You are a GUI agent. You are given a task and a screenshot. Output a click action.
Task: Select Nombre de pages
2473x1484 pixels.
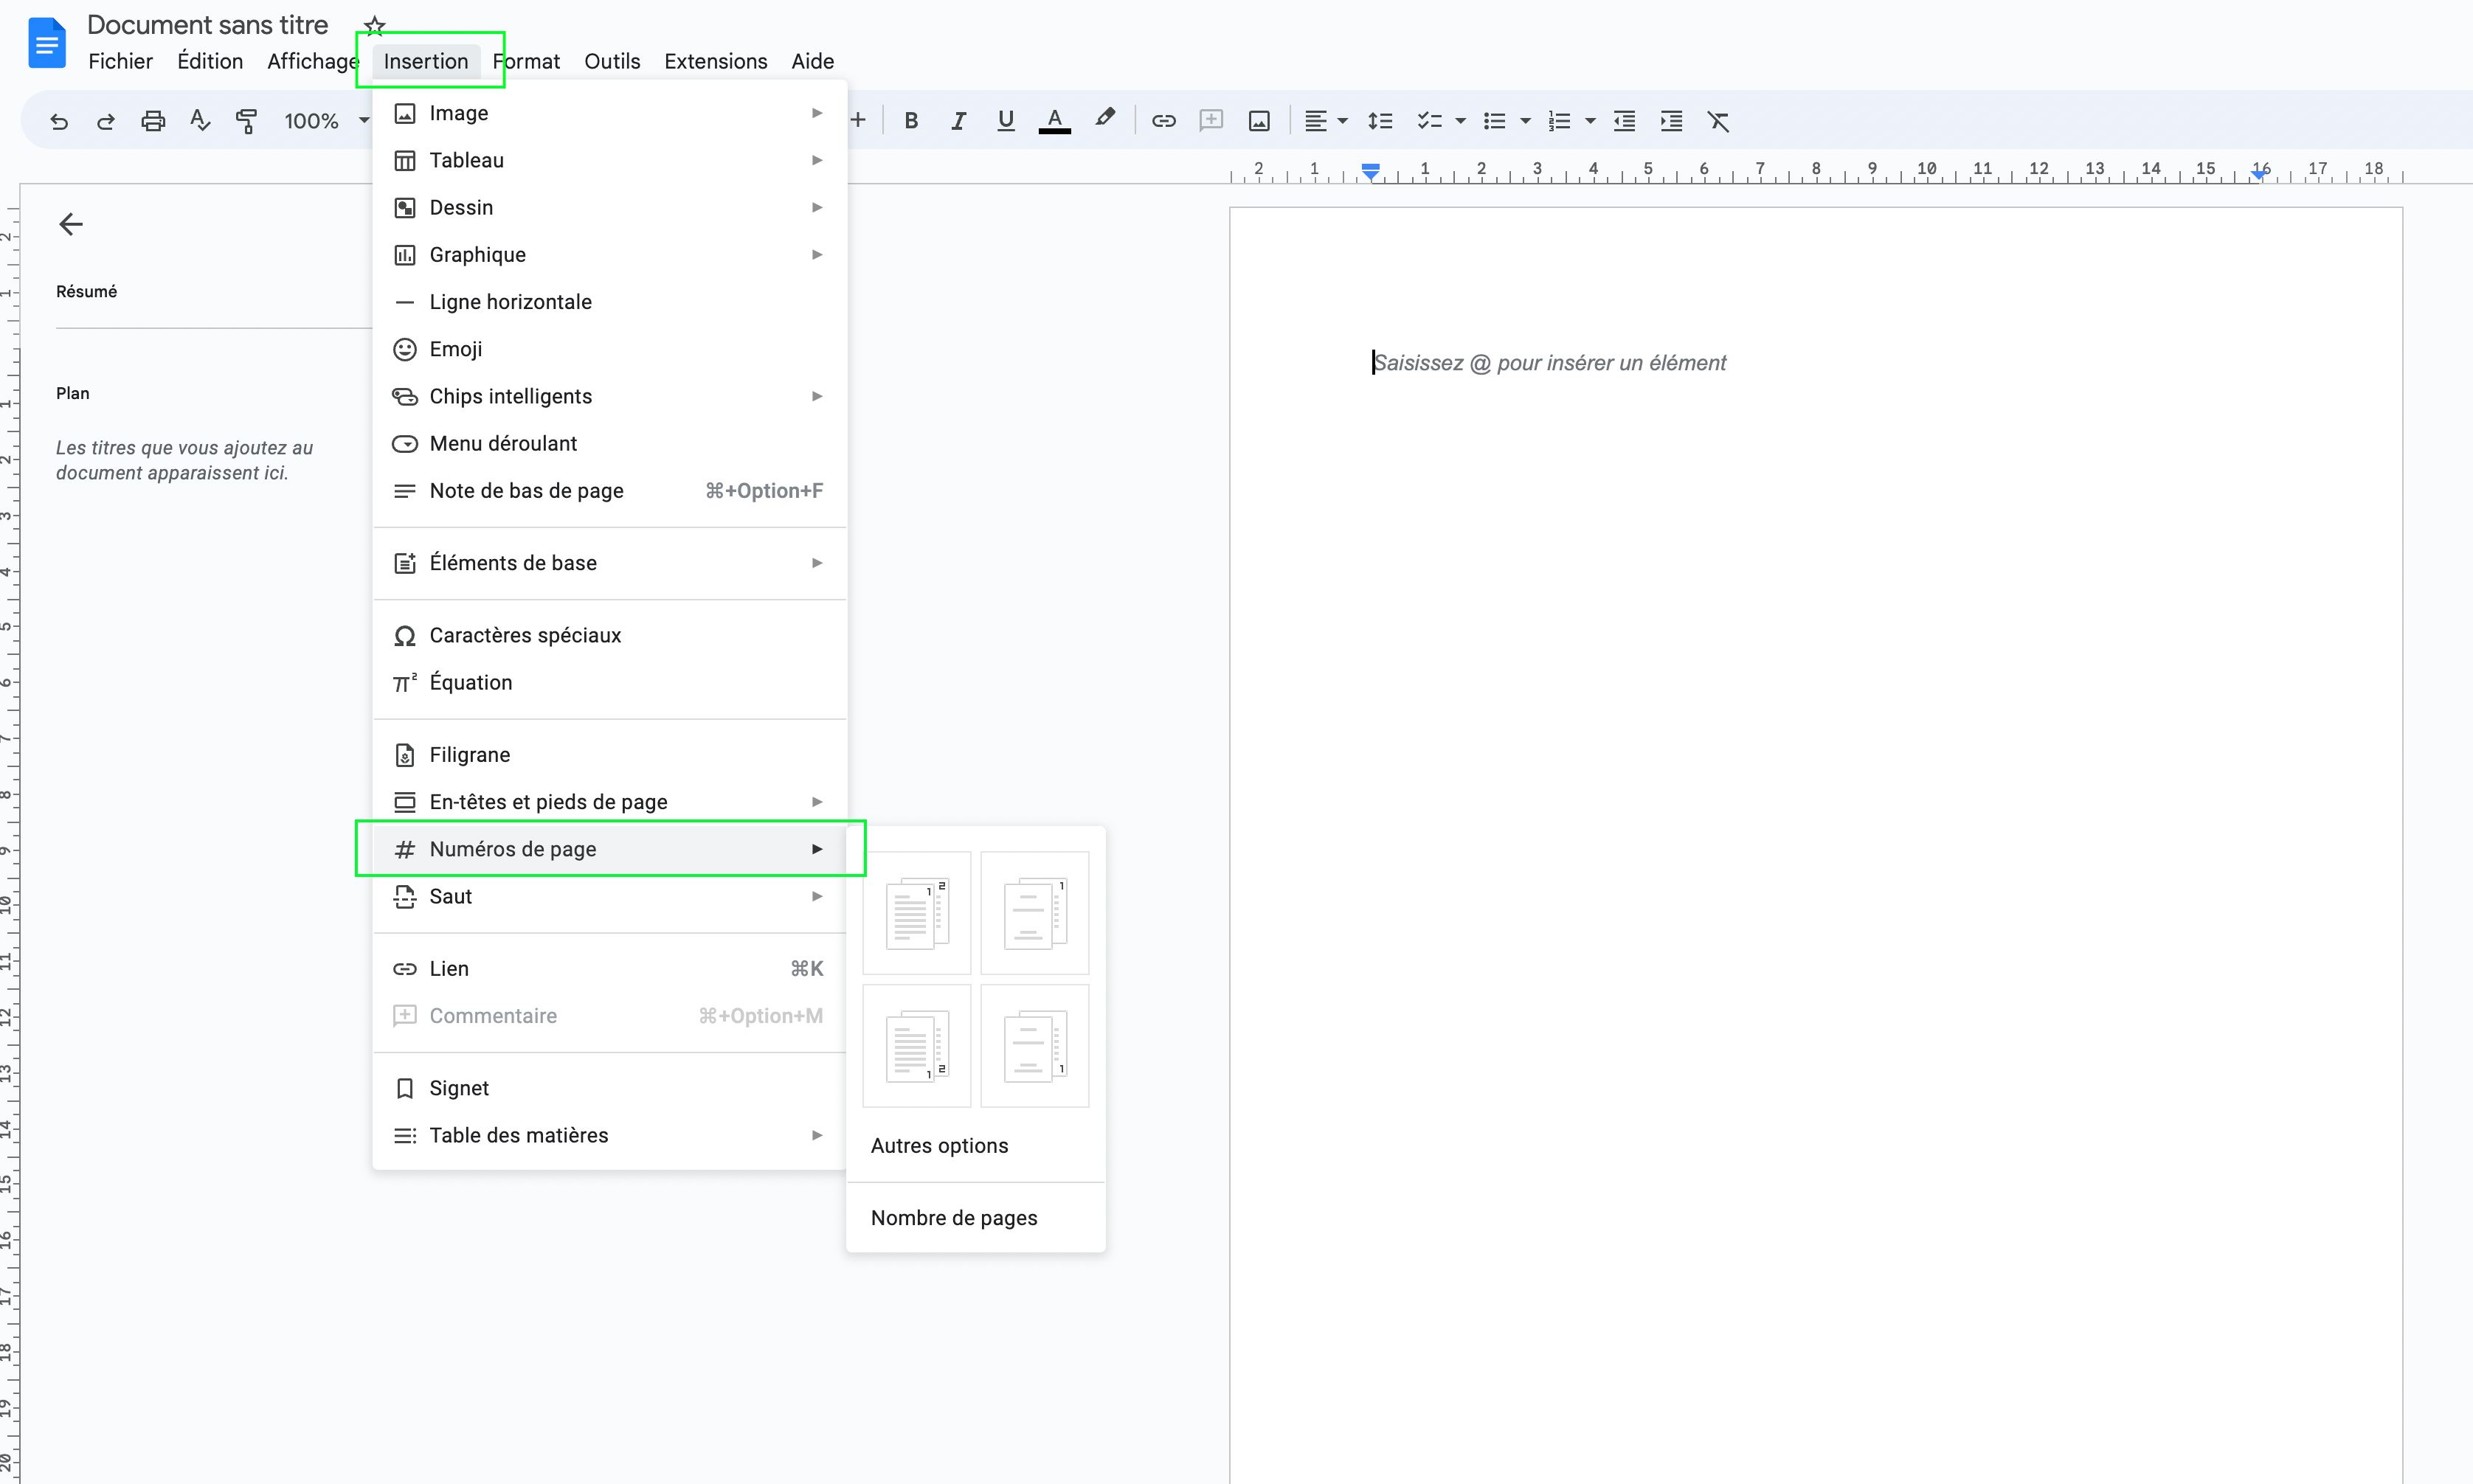click(x=953, y=1217)
